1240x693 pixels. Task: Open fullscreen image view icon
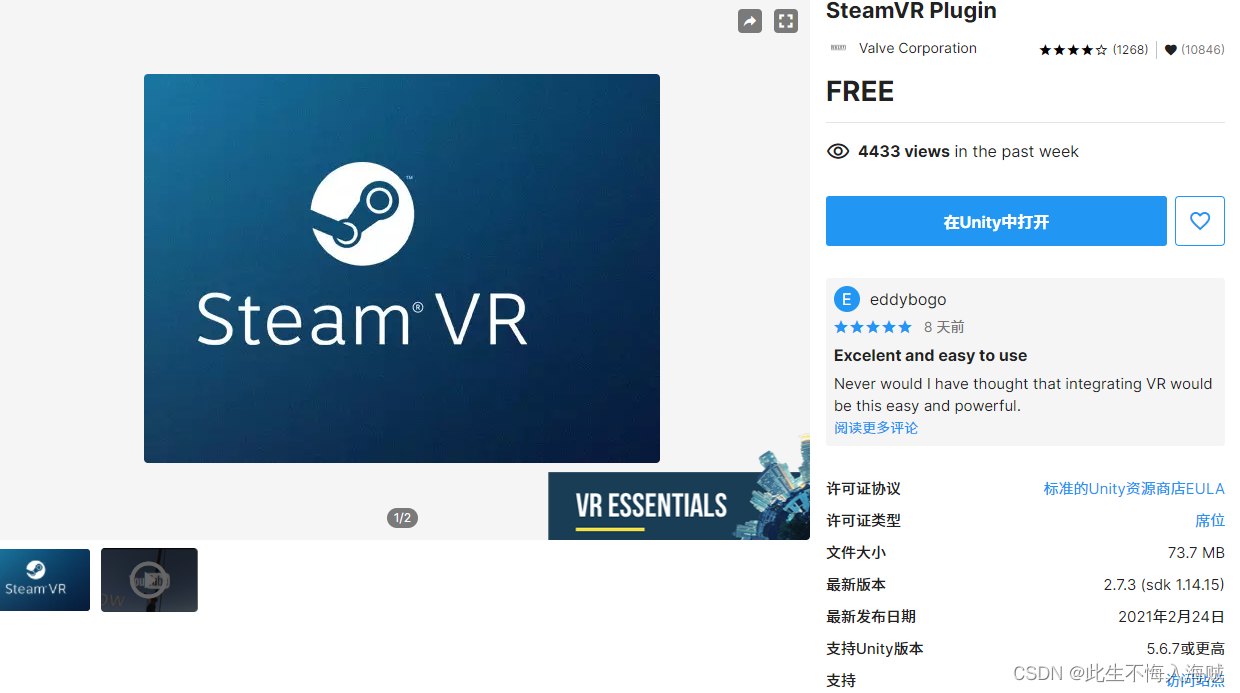tap(786, 21)
